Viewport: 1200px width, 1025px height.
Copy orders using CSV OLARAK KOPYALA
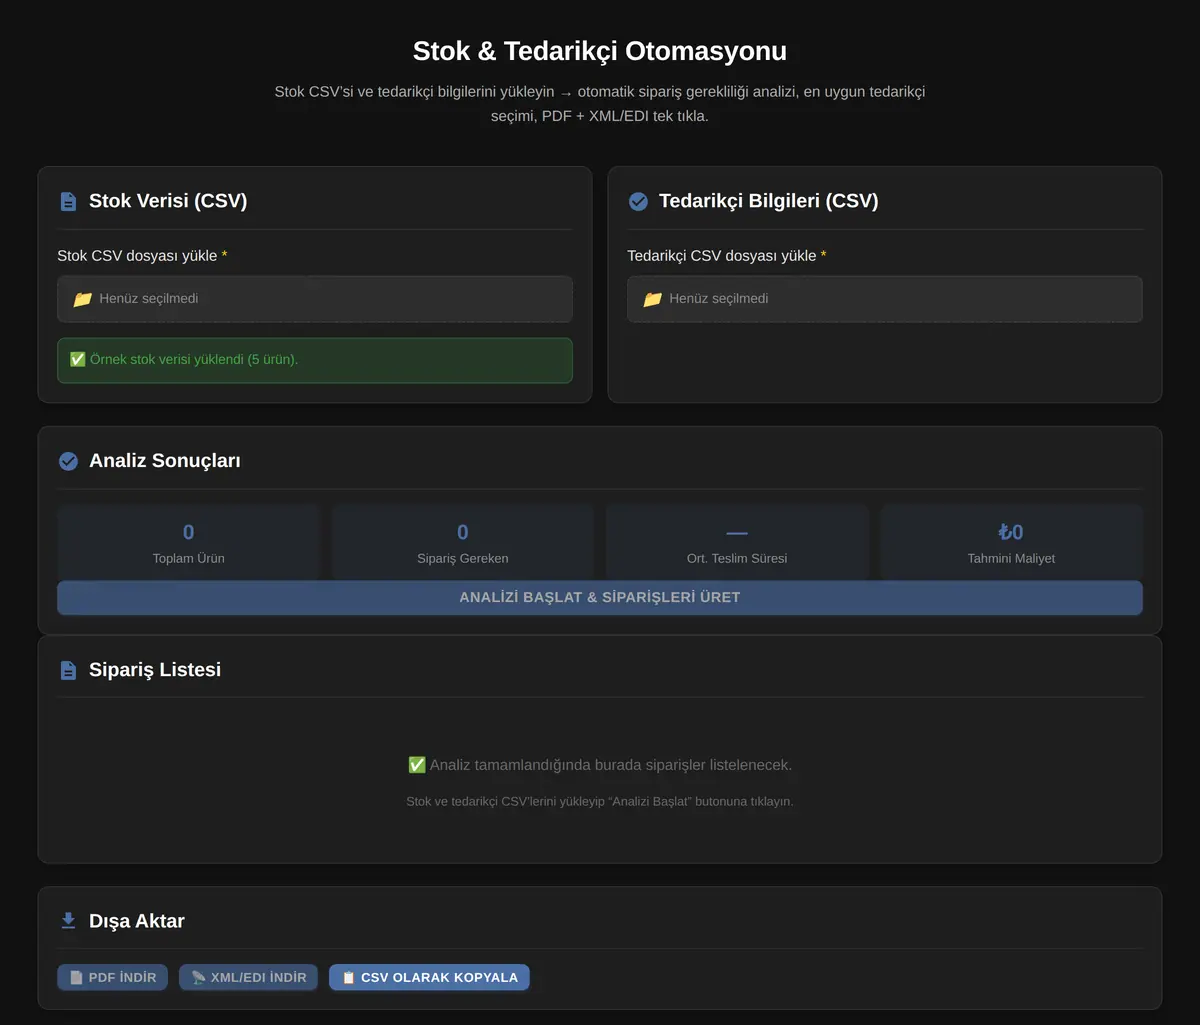click(429, 977)
